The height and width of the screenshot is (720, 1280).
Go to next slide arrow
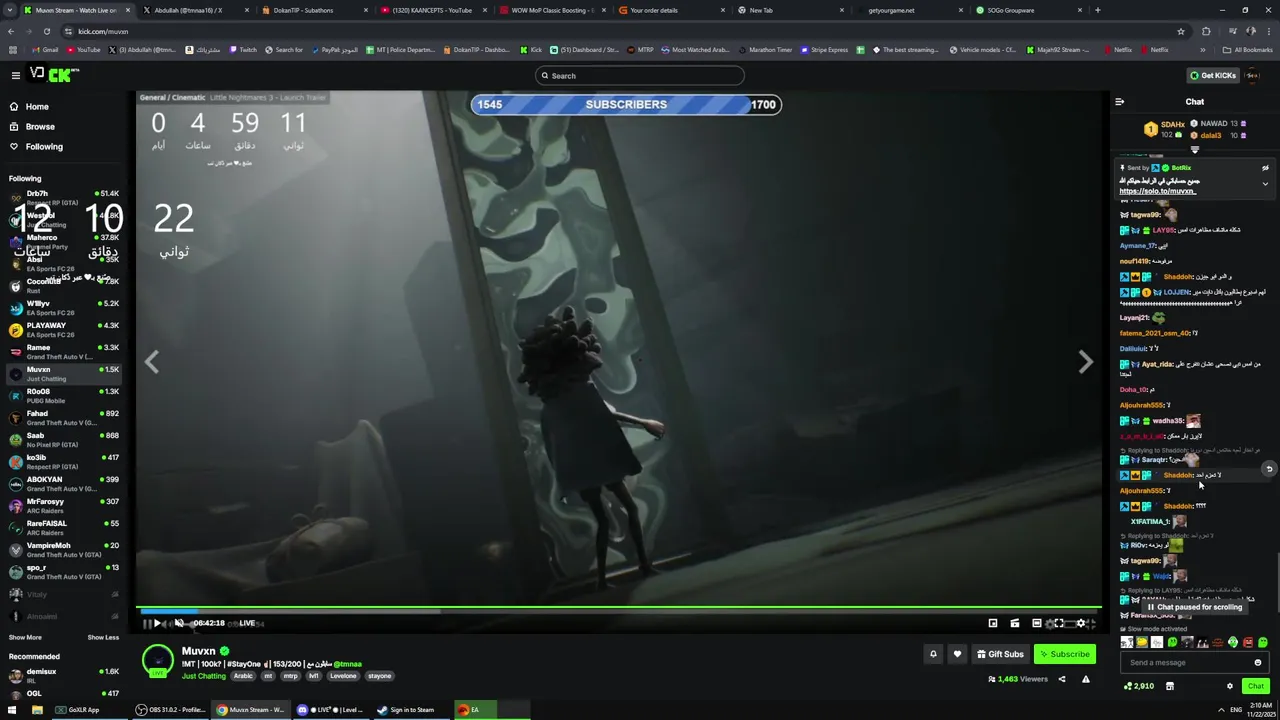[x=1085, y=362]
